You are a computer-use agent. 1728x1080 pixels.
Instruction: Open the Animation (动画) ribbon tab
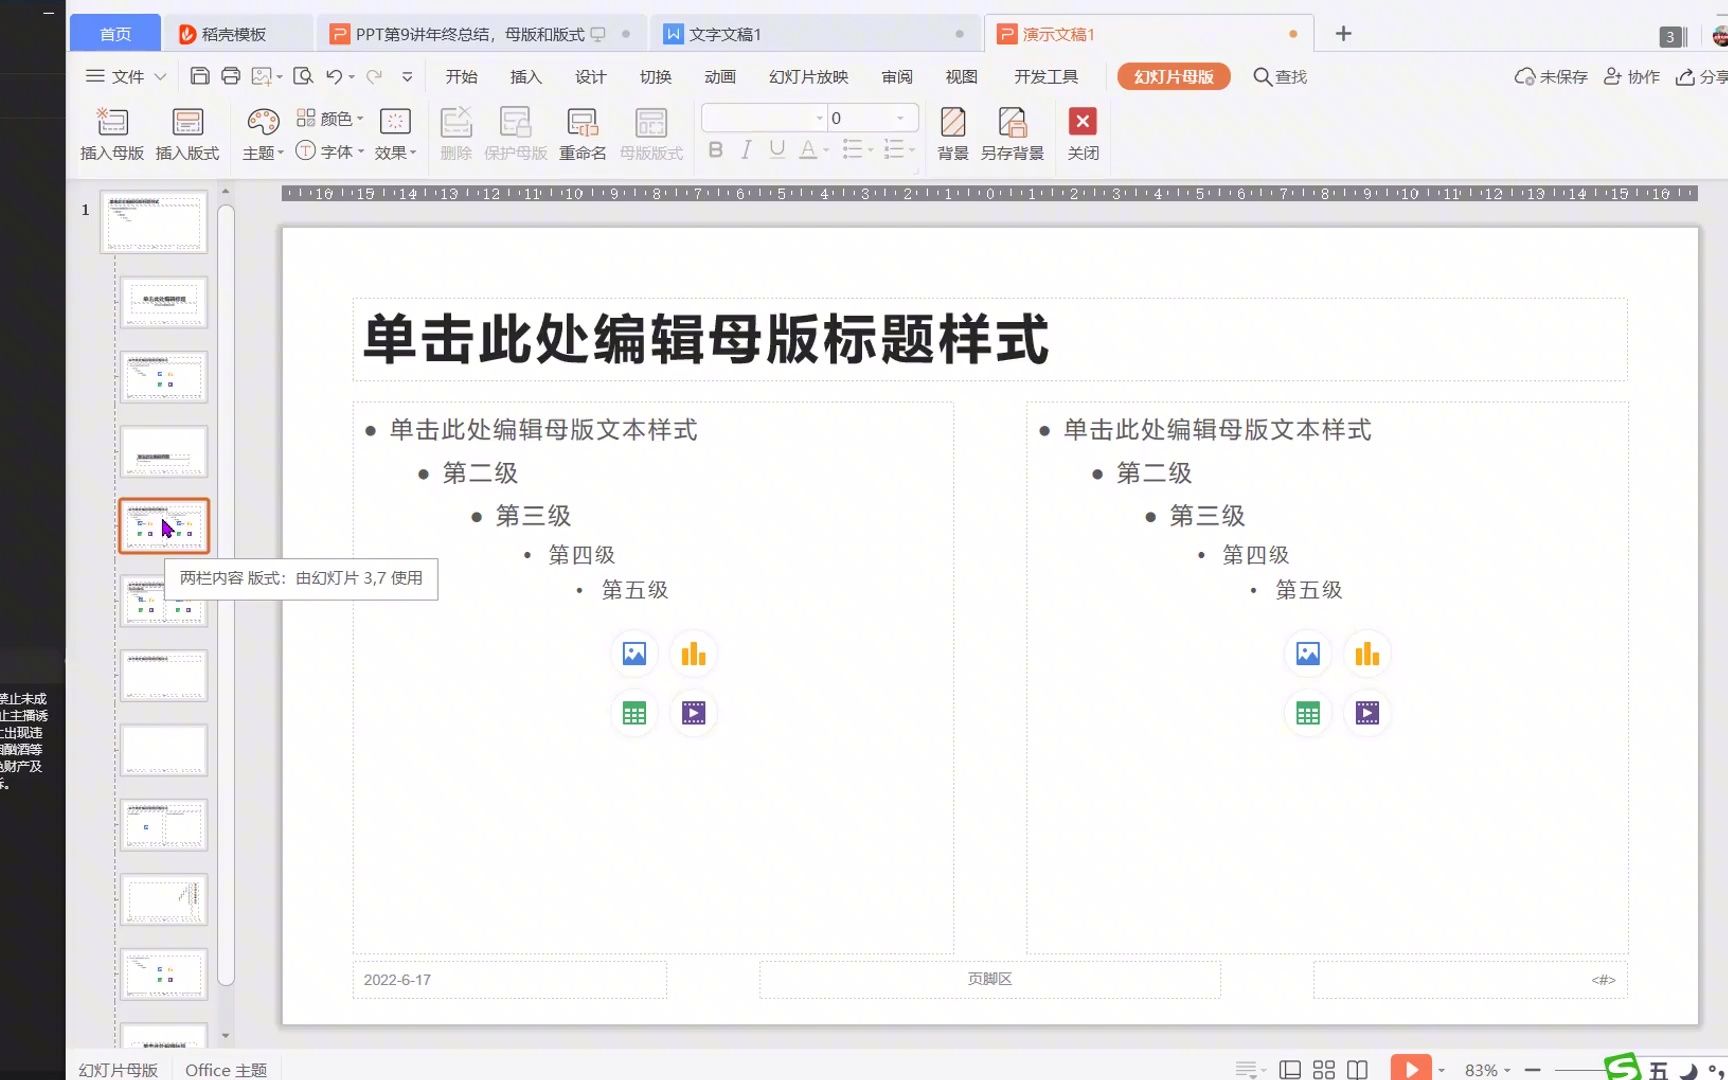click(720, 77)
